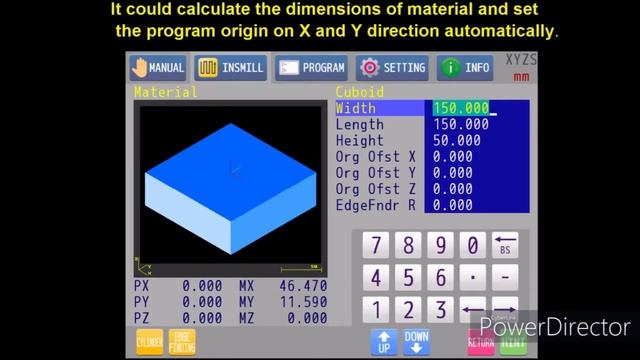
Task: Click the scale bar in preview
Action: pos(301,269)
